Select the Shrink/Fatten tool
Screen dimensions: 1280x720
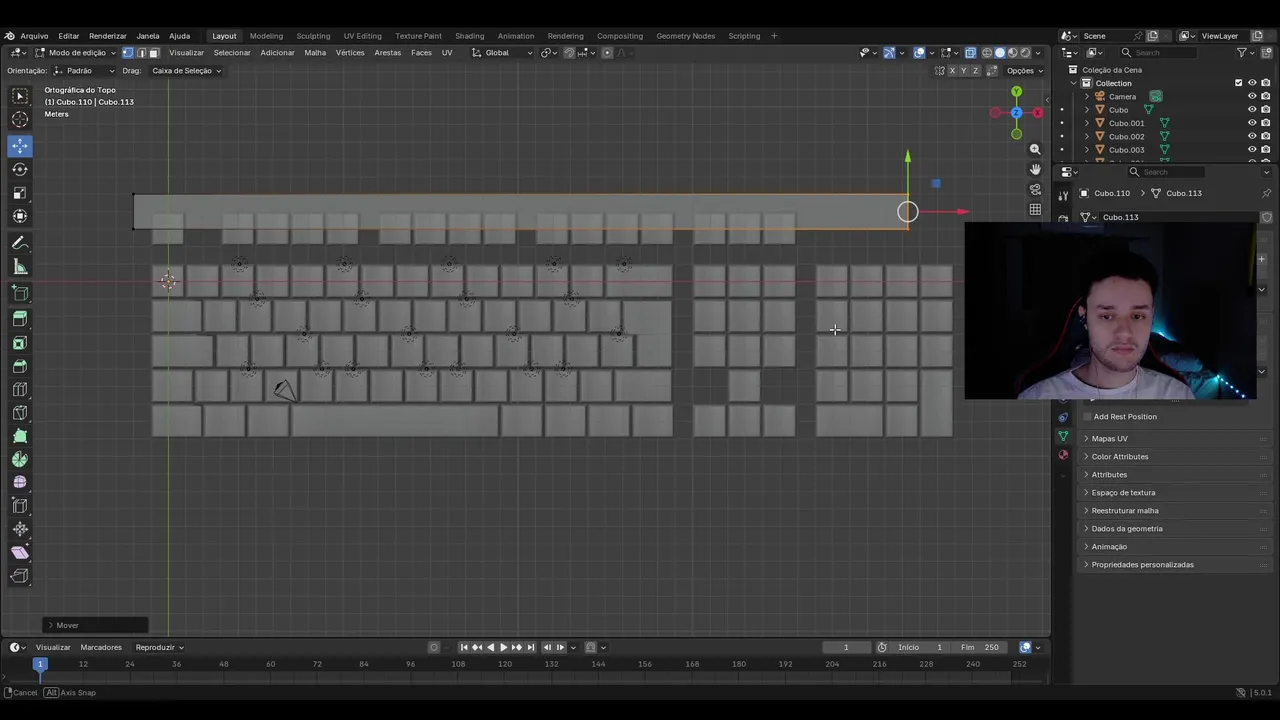(x=20, y=529)
